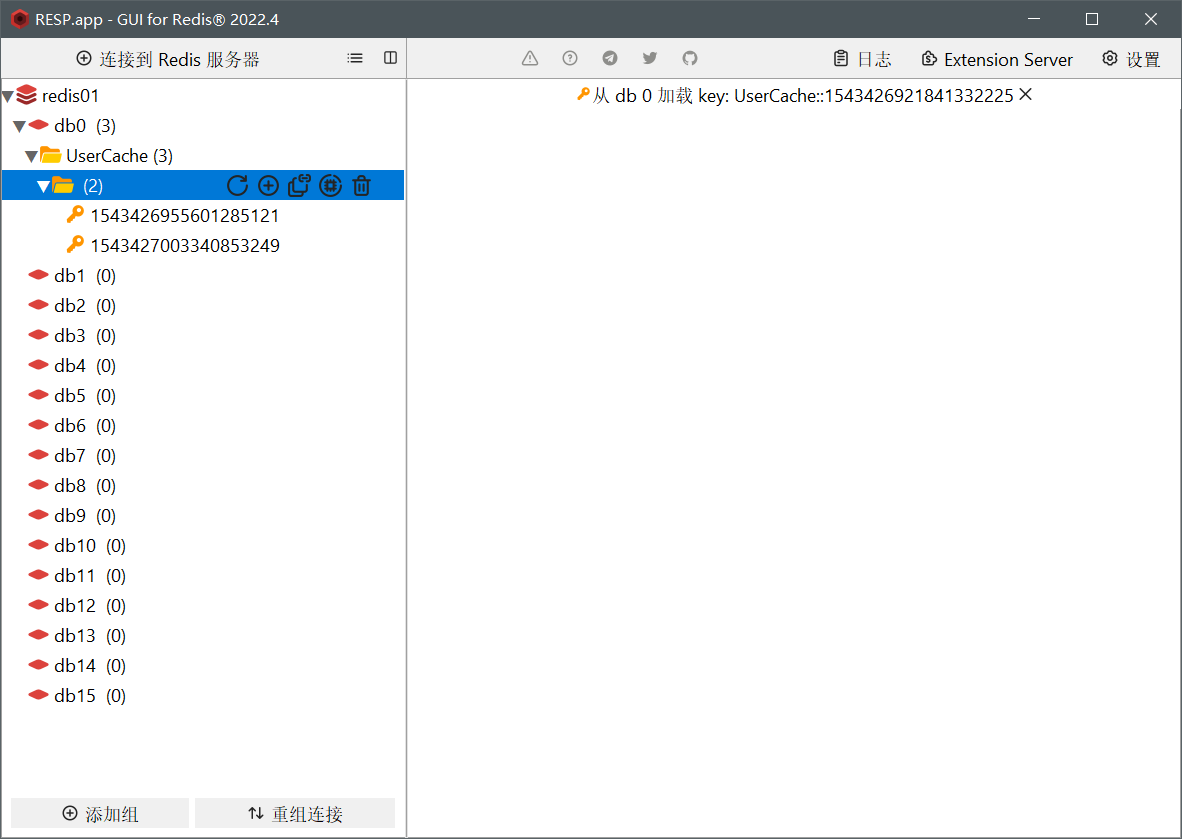Copy the namespace pattern icon

(299, 185)
